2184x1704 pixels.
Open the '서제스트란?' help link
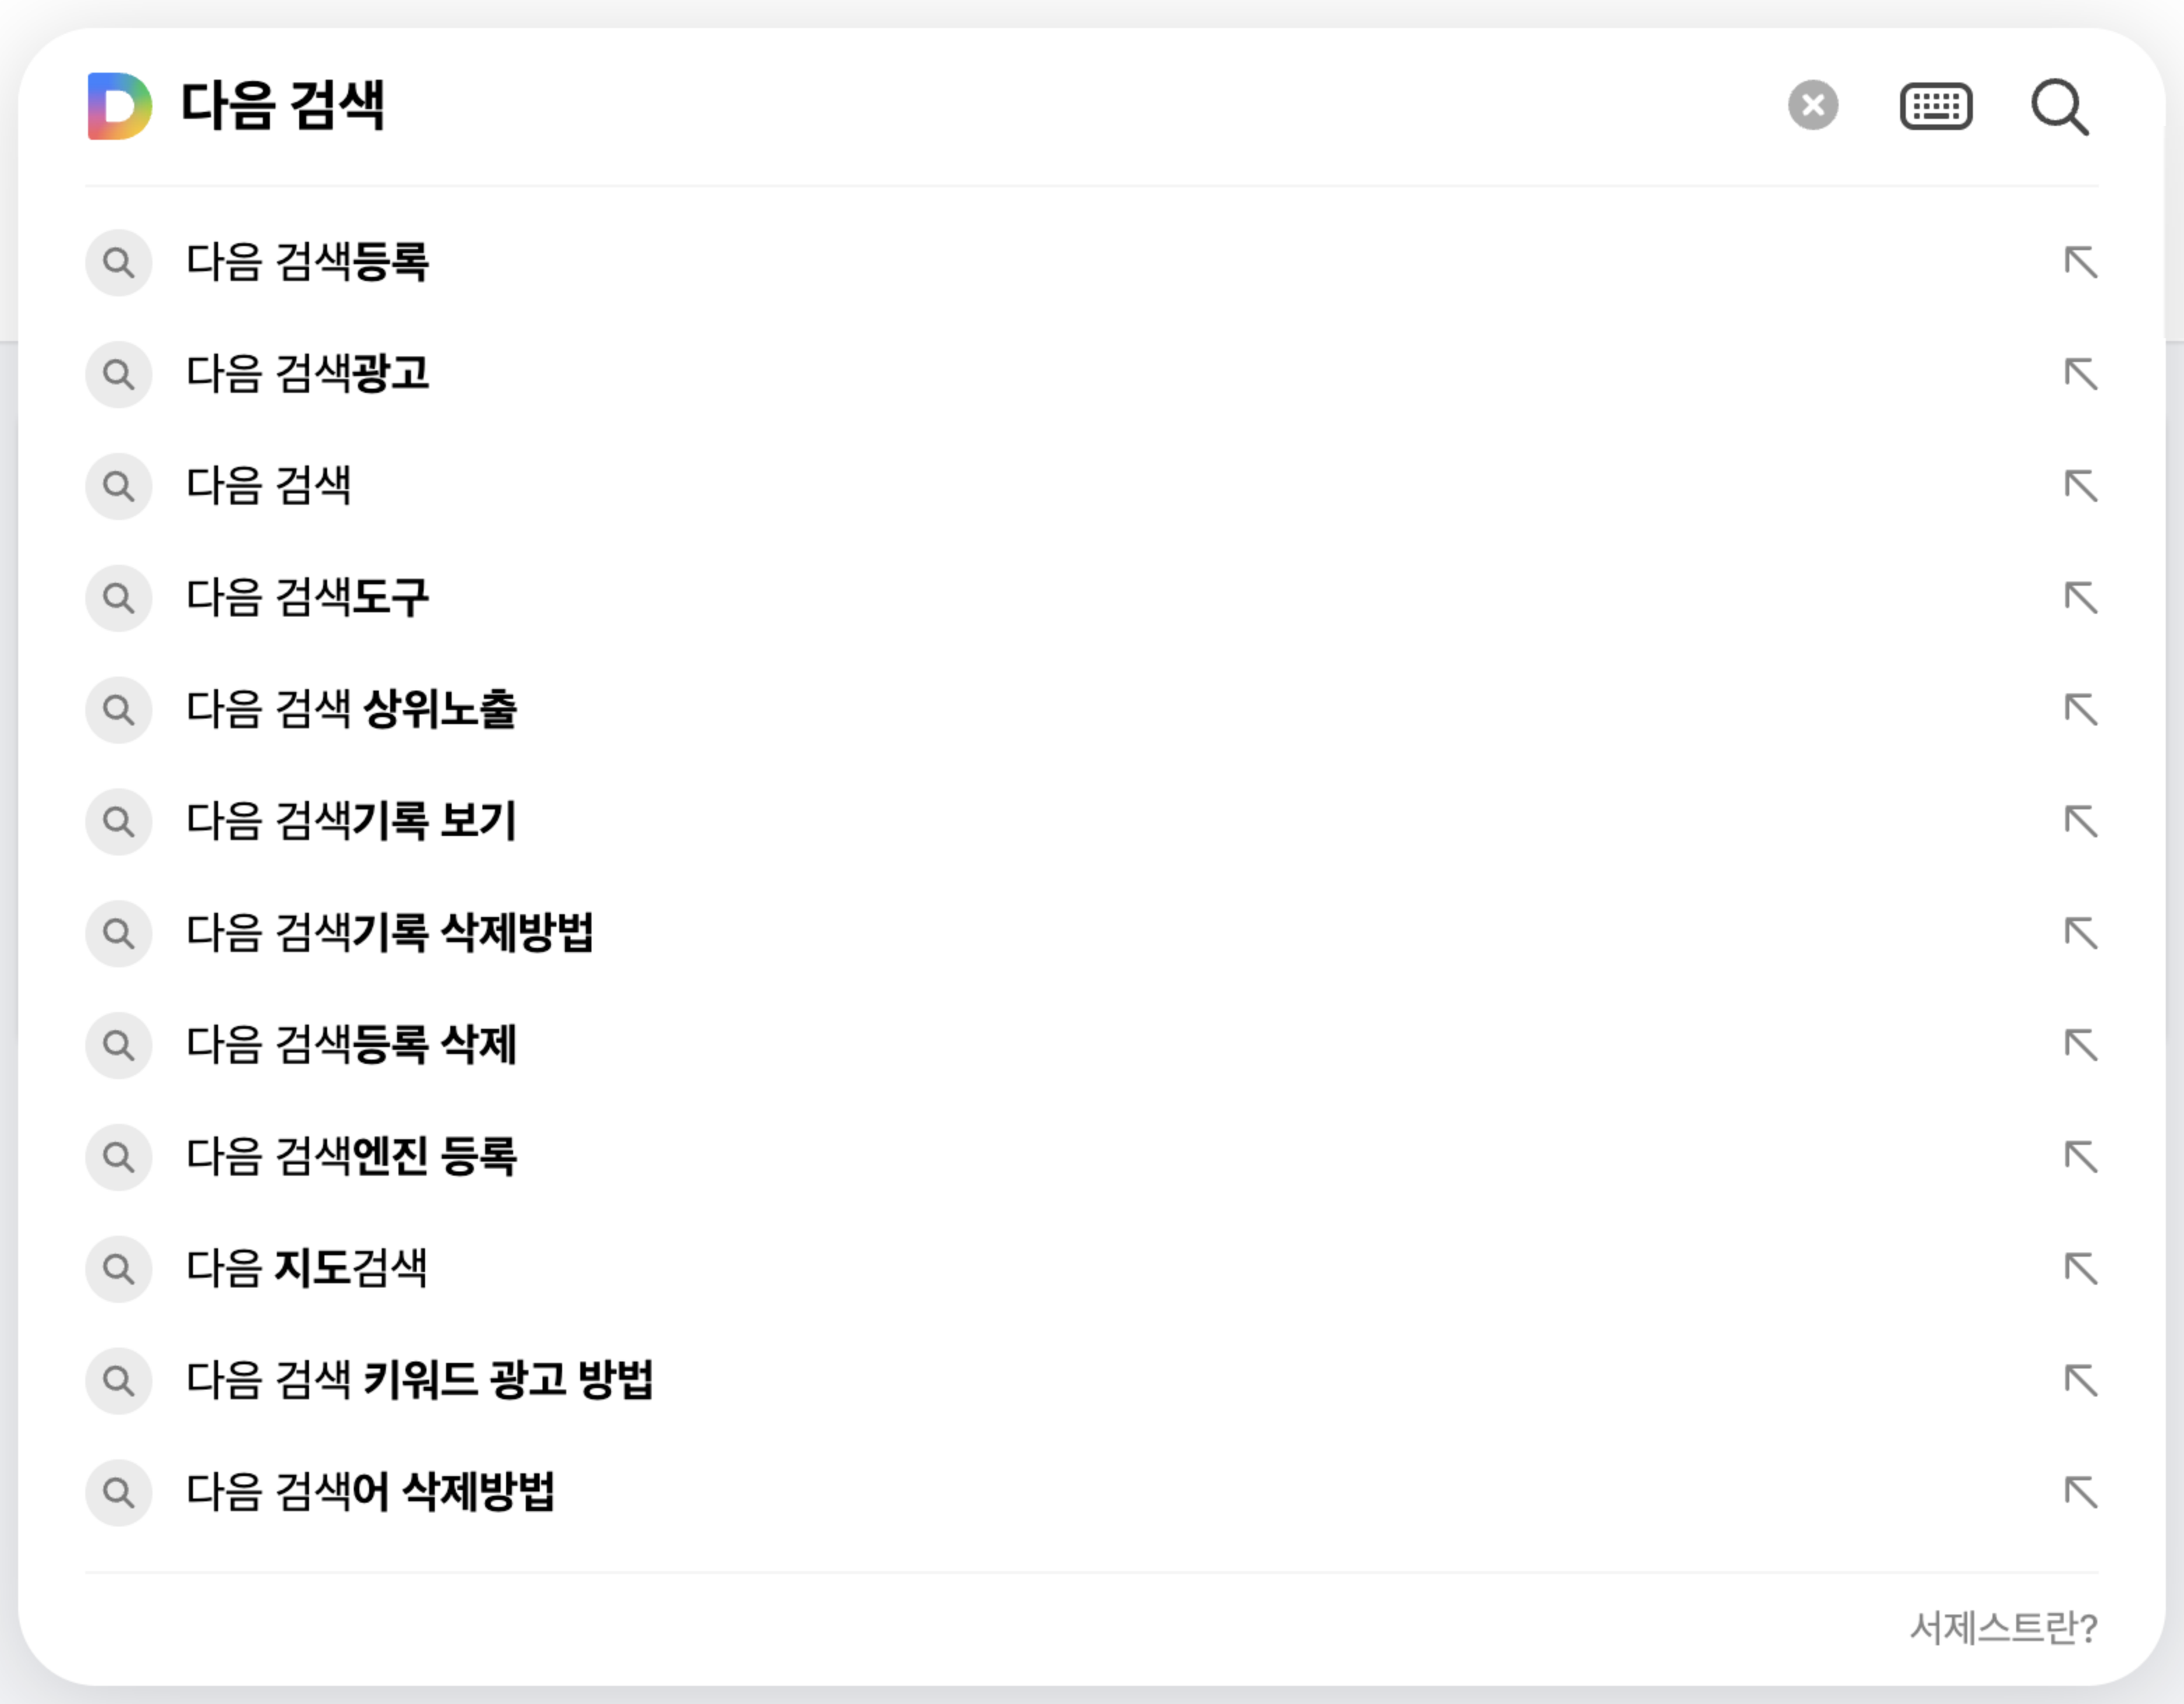(x=2003, y=1628)
